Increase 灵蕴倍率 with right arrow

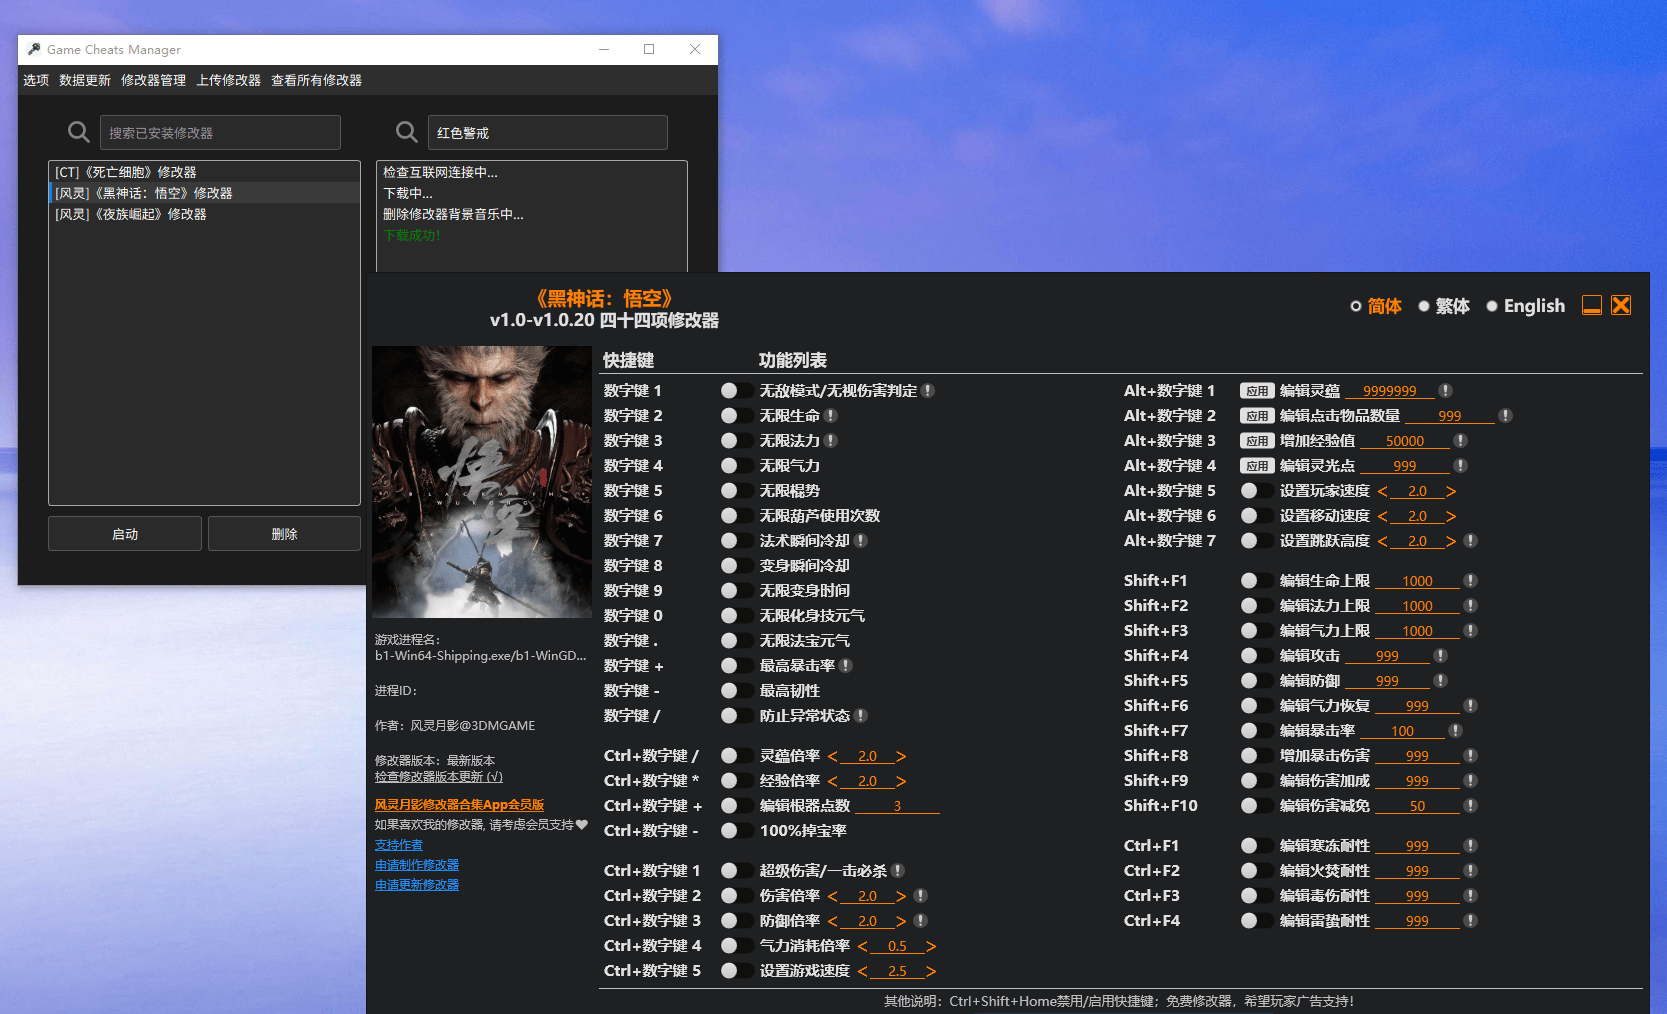[x=901, y=756]
